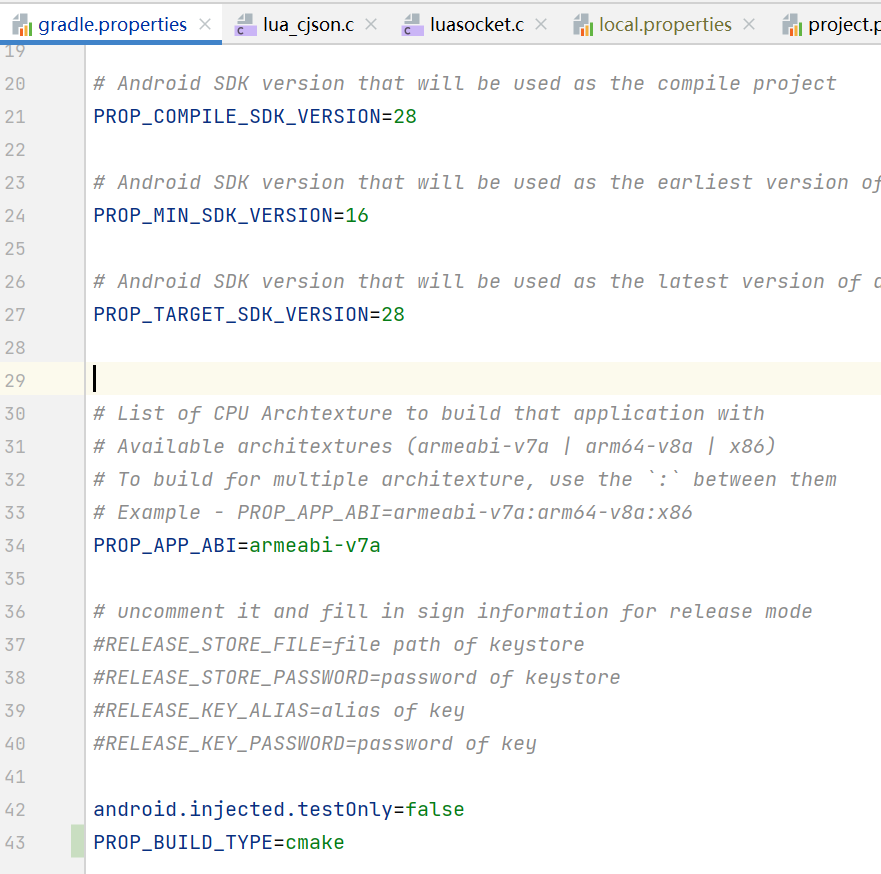
Task: Close the gradle.properties tab
Action: [205, 25]
